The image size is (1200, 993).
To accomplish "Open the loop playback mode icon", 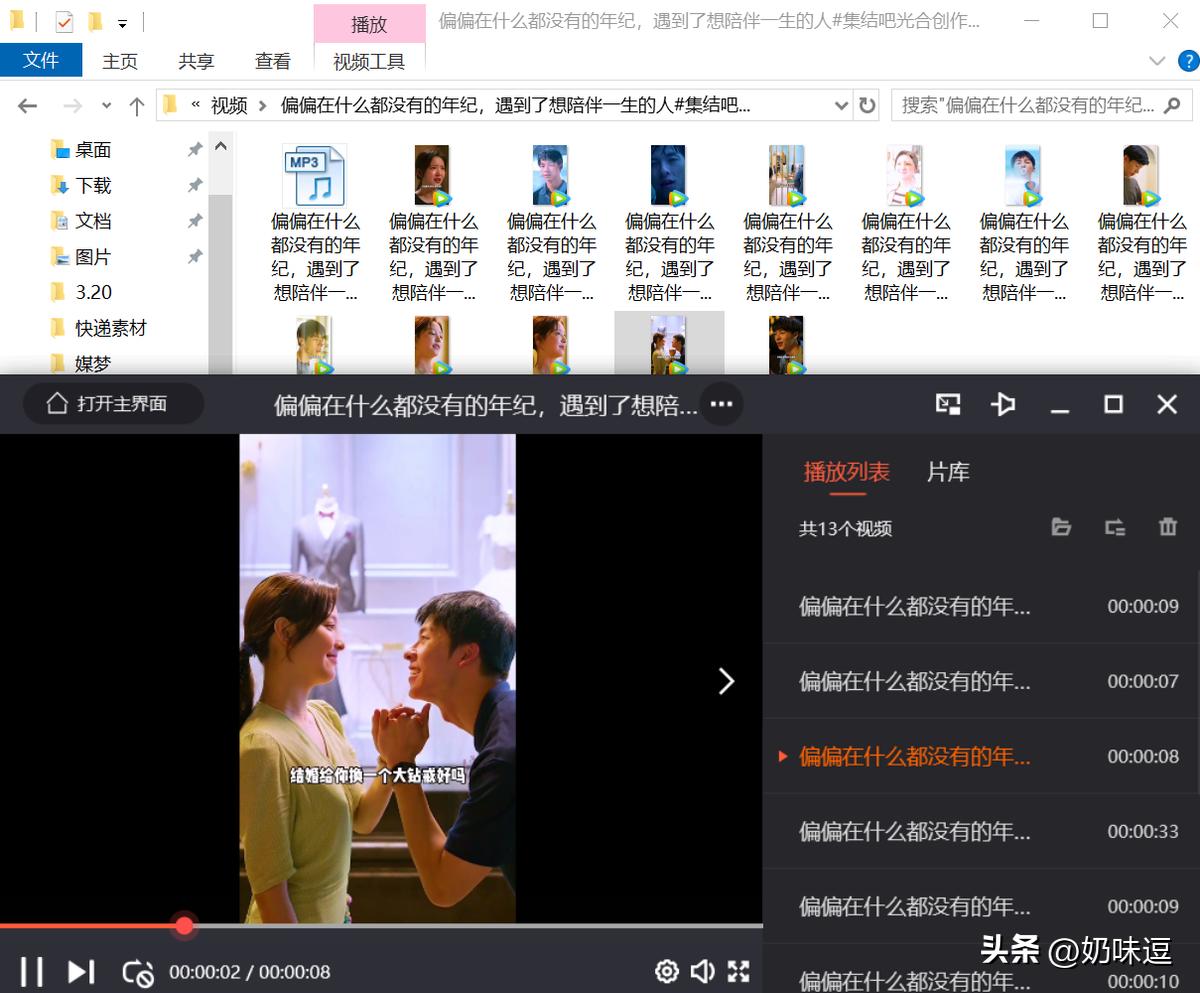I will click(140, 971).
